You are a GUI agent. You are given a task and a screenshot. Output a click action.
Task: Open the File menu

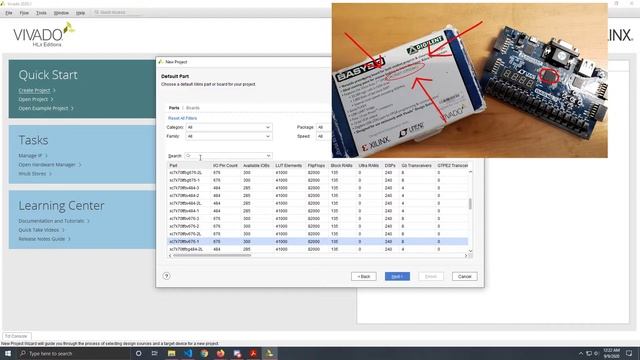[x=9, y=13]
